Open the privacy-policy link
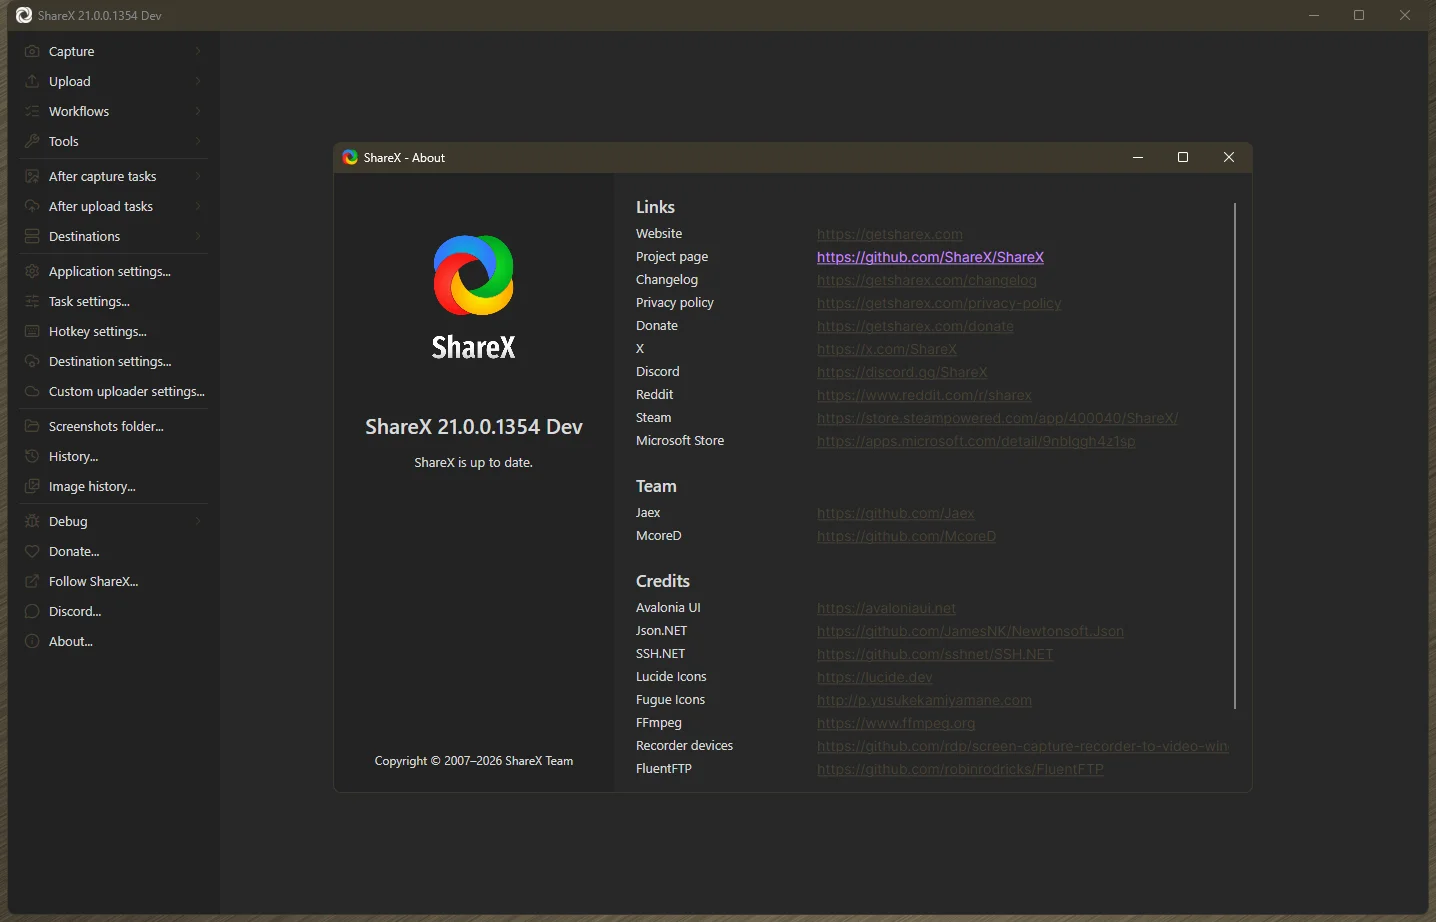This screenshot has width=1436, height=922. (x=939, y=303)
